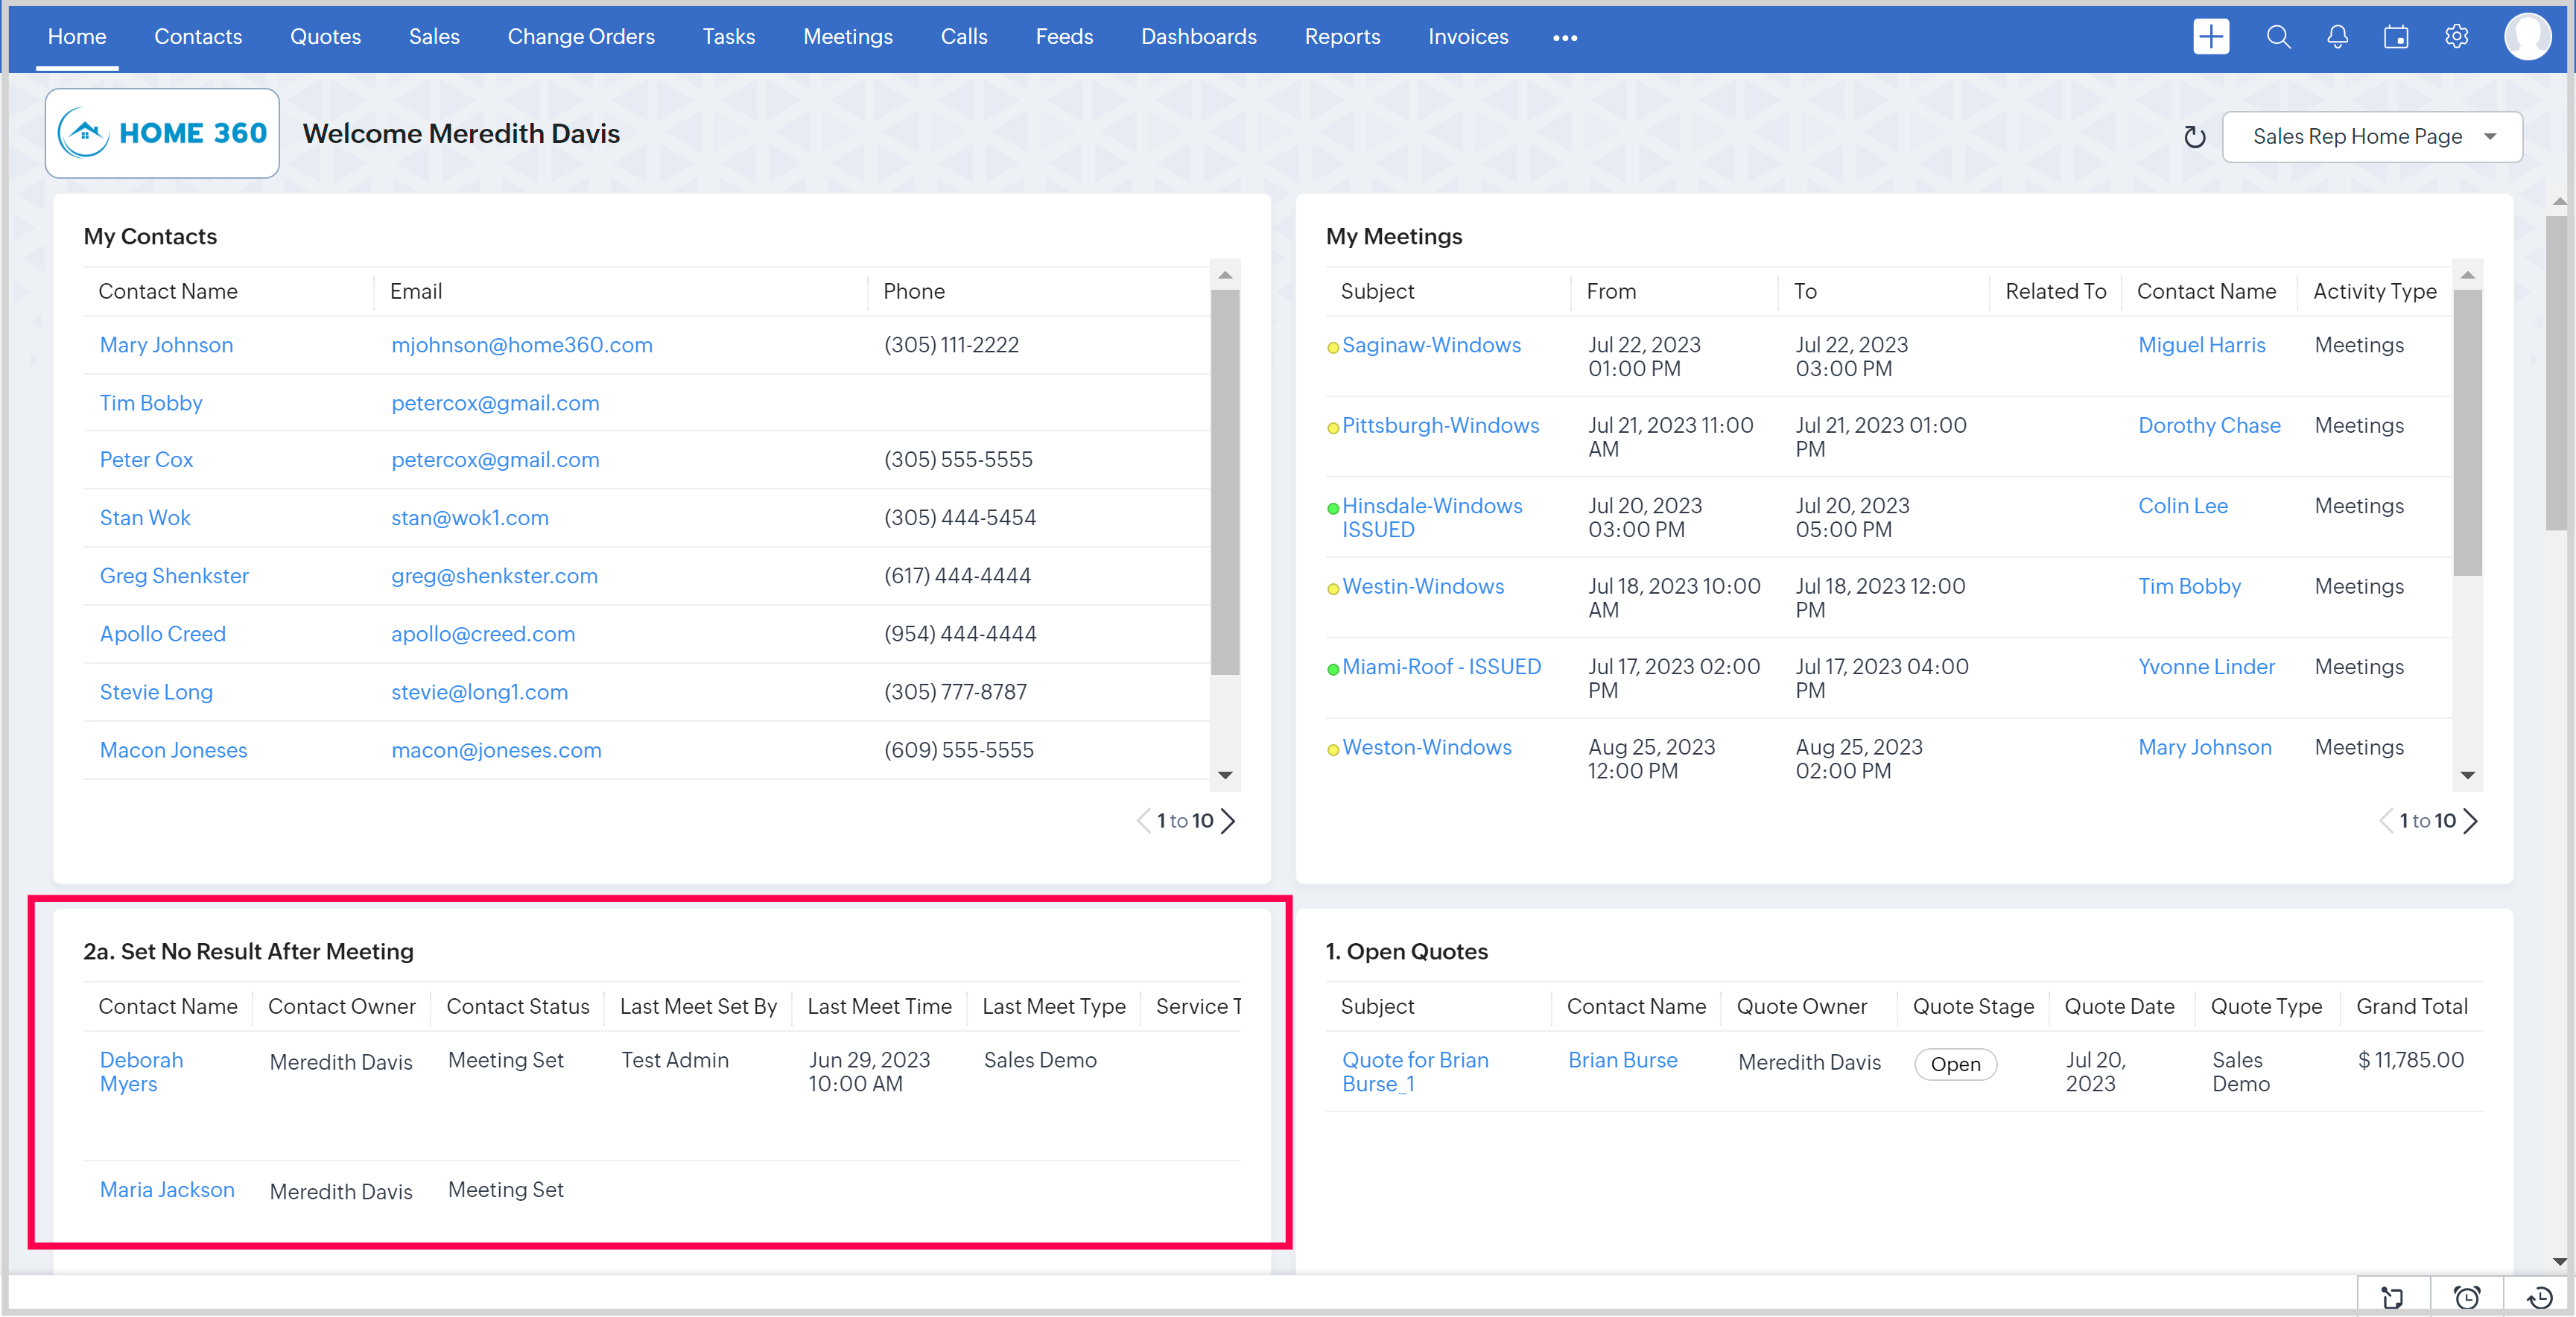Click the refresh icon beside Sales Rep Home Page
Viewport: 2576px width, 1317px height.
pyautogui.click(x=2194, y=137)
